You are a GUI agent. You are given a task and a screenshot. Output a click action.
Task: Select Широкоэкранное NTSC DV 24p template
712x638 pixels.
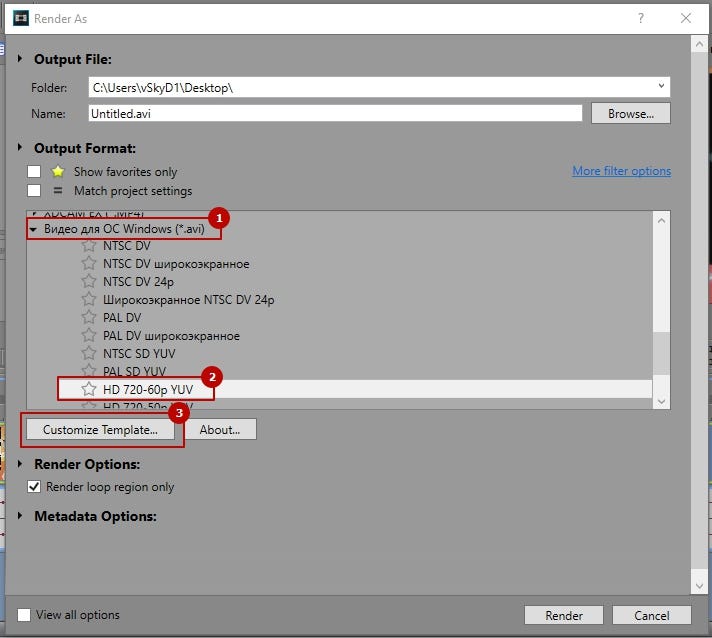tap(188, 300)
